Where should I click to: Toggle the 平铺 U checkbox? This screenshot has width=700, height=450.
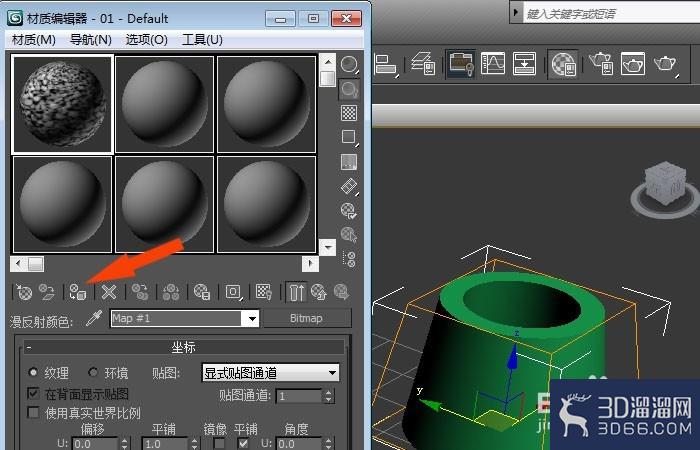[x=243, y=444]
